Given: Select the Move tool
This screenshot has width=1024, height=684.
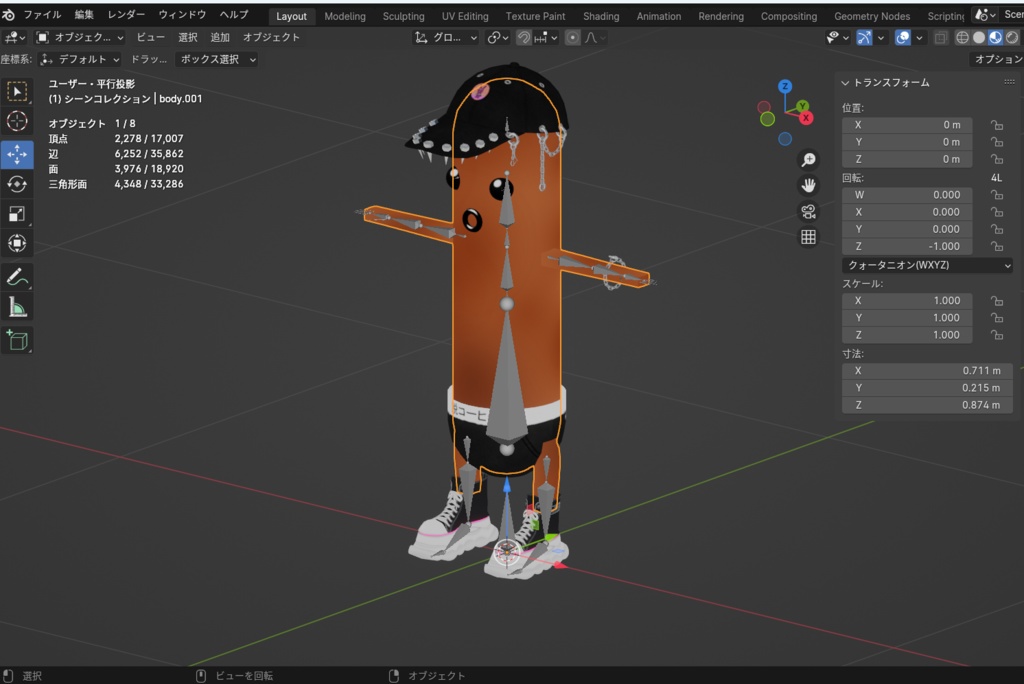Looking at the screenshot, I should (x=17, y=155).
